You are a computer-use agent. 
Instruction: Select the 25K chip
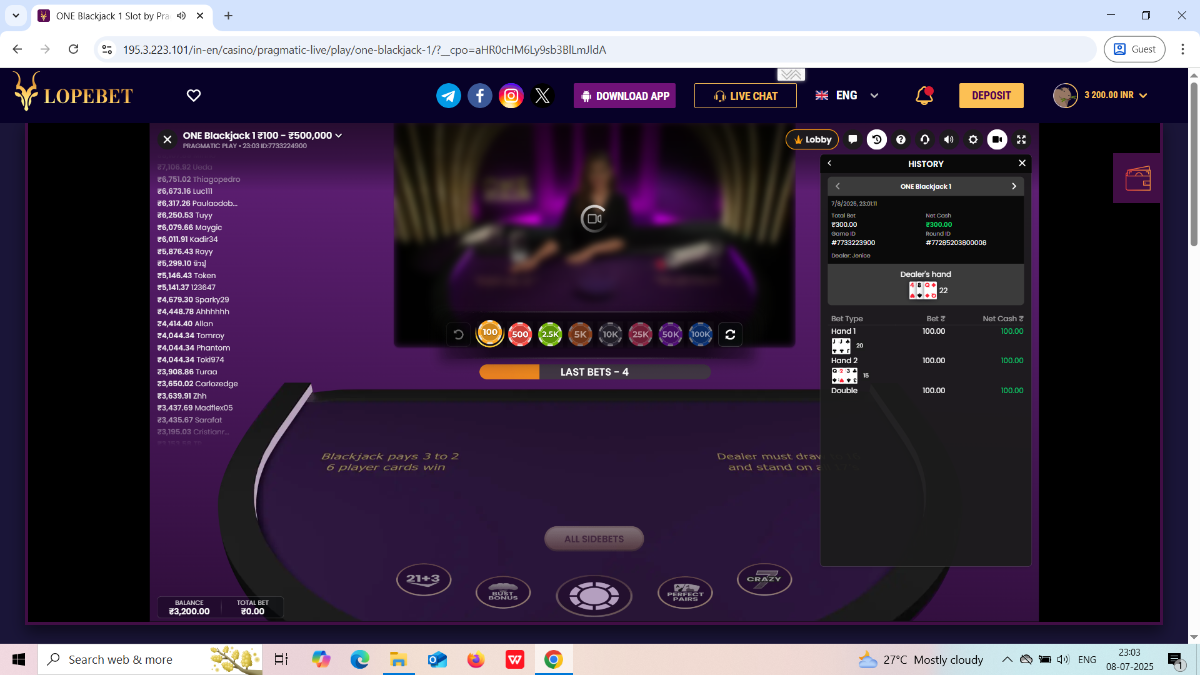point(640,335)
